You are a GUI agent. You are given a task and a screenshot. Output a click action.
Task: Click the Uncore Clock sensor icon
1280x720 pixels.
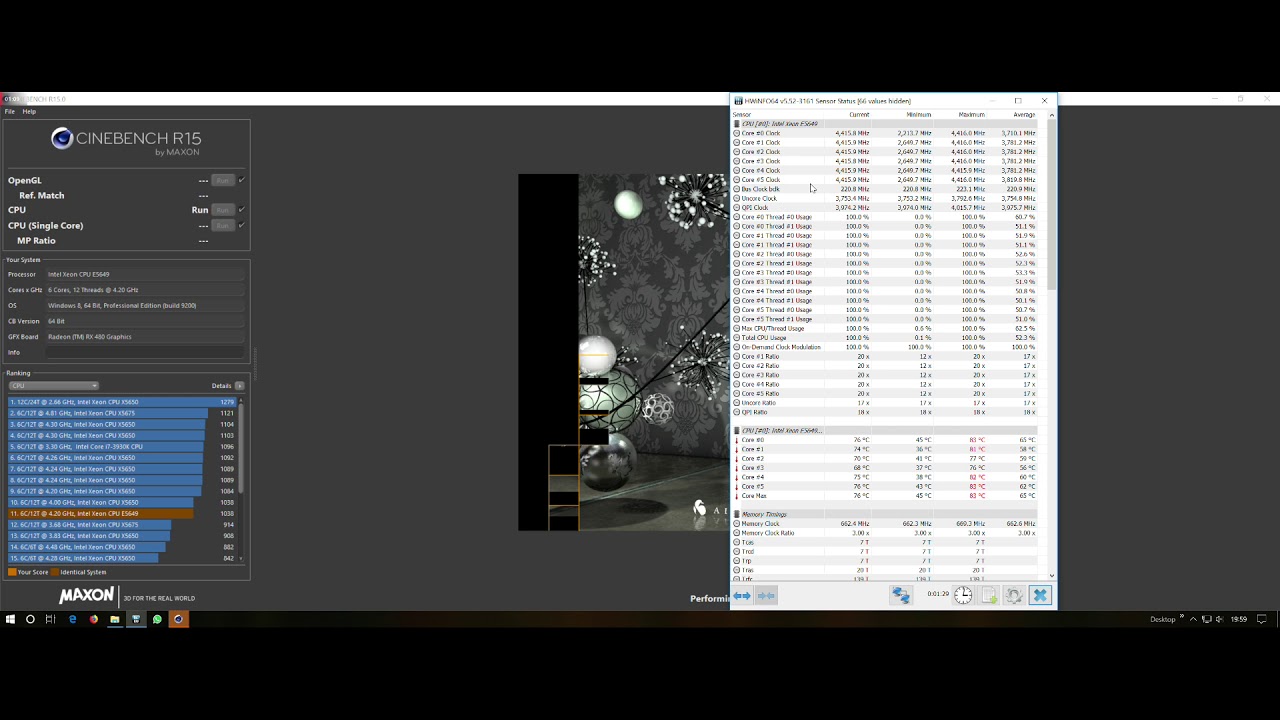click(737, 198)
